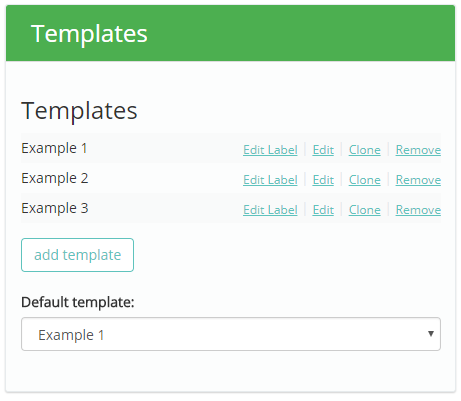Click the add template button

tap(77, 255)
